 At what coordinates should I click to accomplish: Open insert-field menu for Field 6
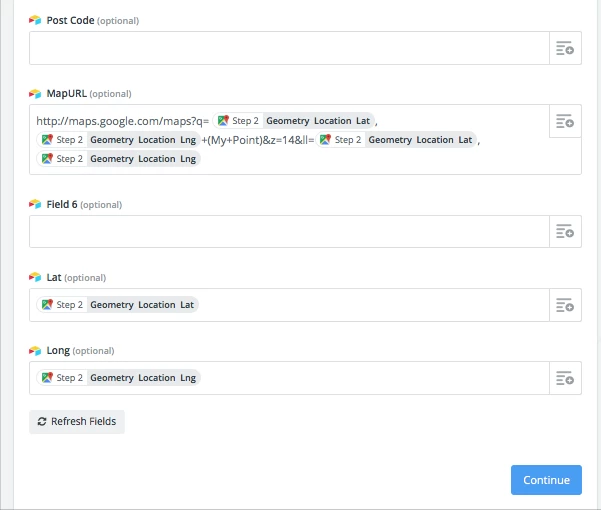point(565,231)
